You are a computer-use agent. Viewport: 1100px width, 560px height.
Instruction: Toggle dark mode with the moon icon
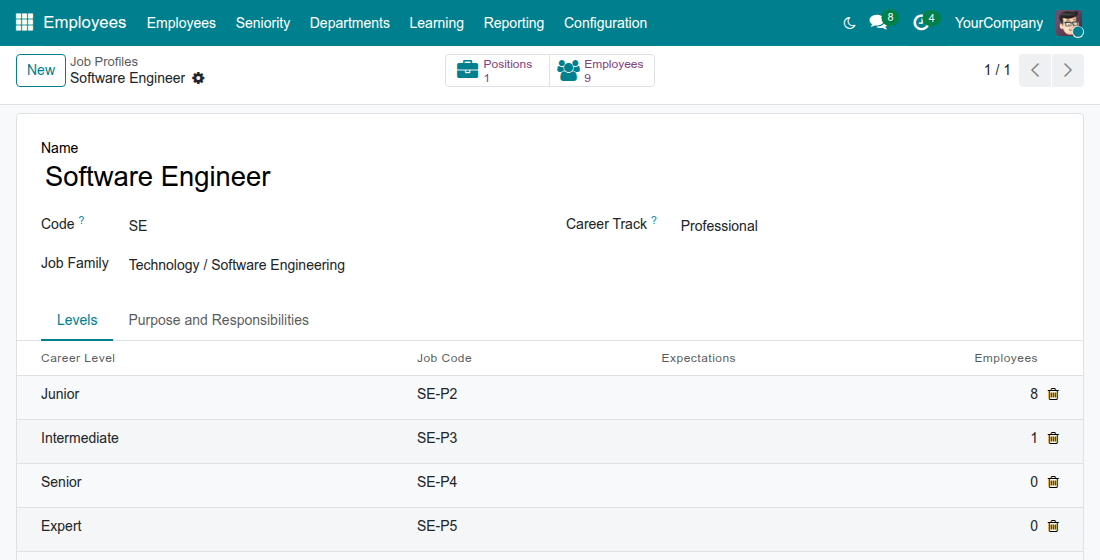849,23
